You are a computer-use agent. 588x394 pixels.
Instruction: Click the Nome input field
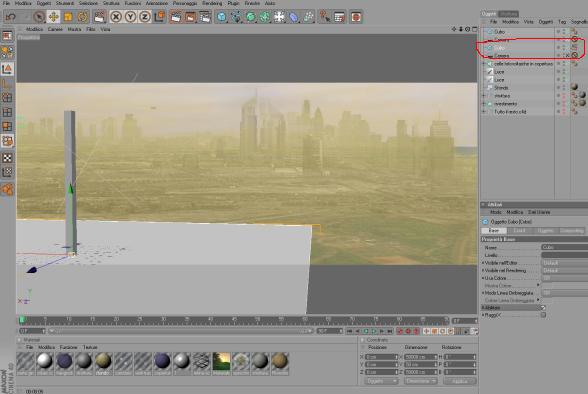coord(564,247)
